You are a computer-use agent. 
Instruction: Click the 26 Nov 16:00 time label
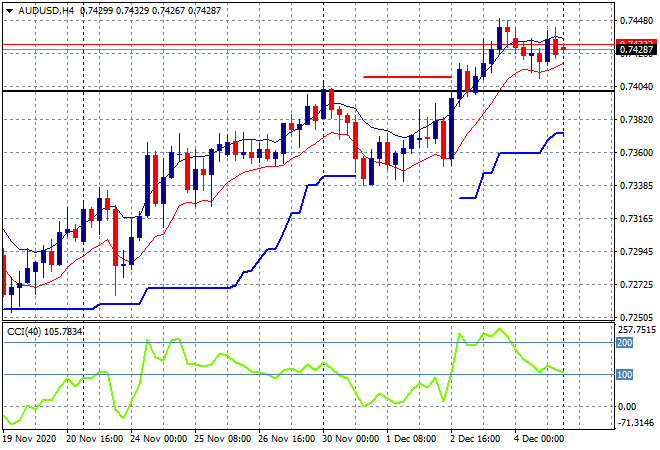tap(287, 439)
